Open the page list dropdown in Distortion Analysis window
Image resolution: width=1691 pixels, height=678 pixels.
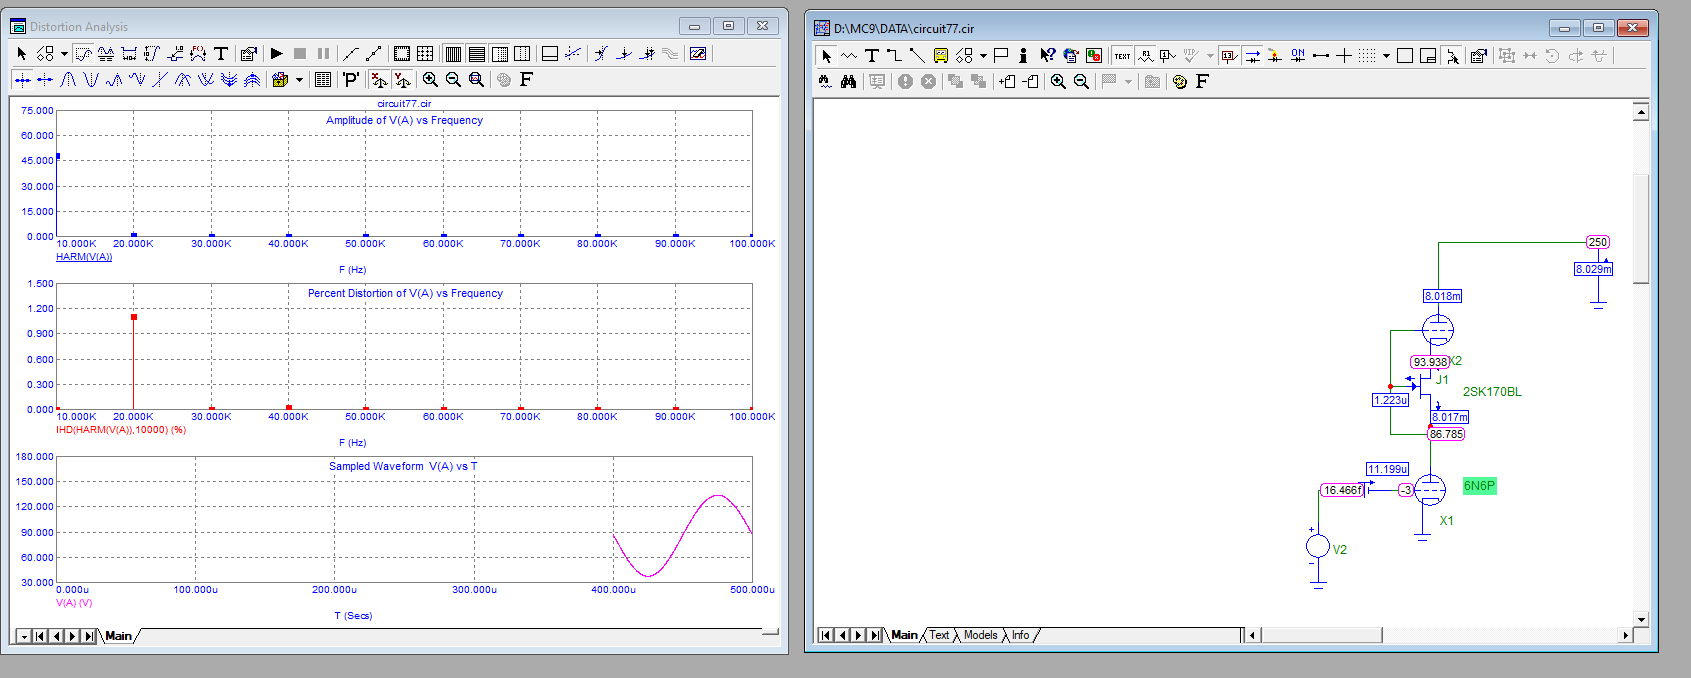click(x=24, y=636)
